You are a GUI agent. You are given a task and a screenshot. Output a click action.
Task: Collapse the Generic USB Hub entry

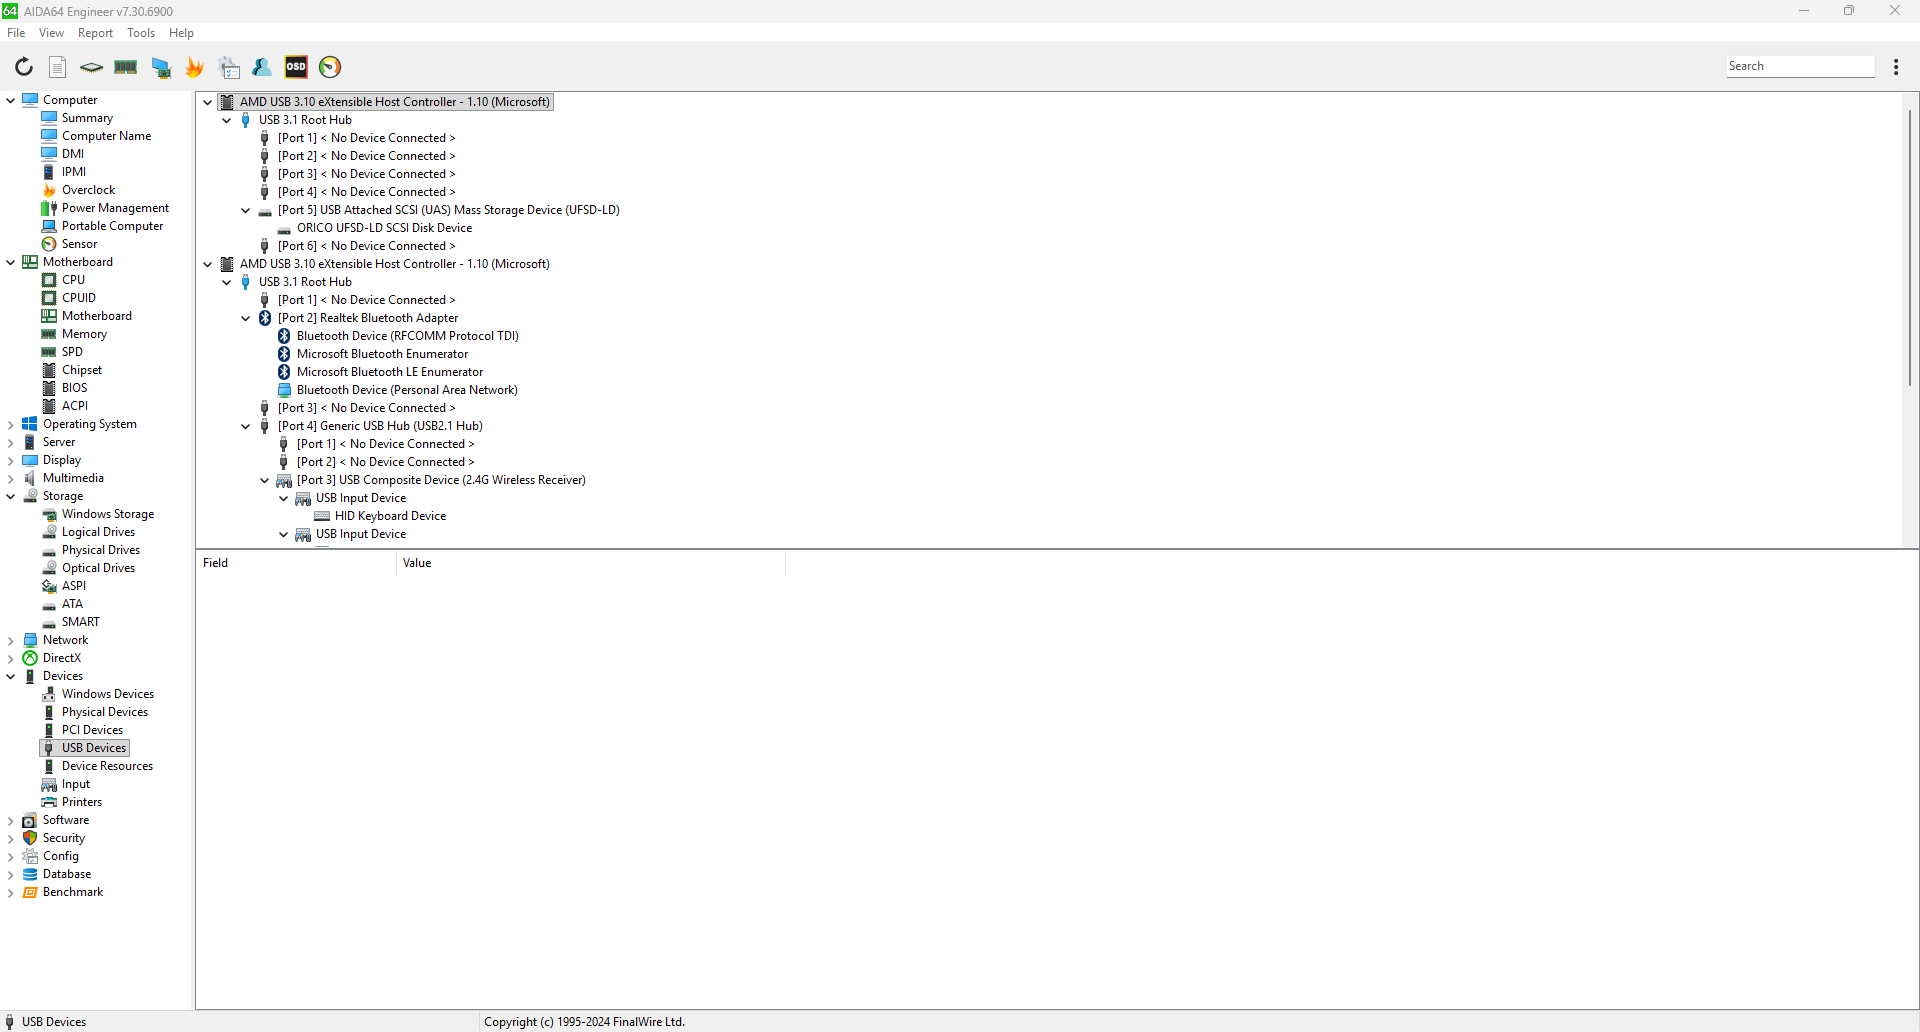(246, 426)
